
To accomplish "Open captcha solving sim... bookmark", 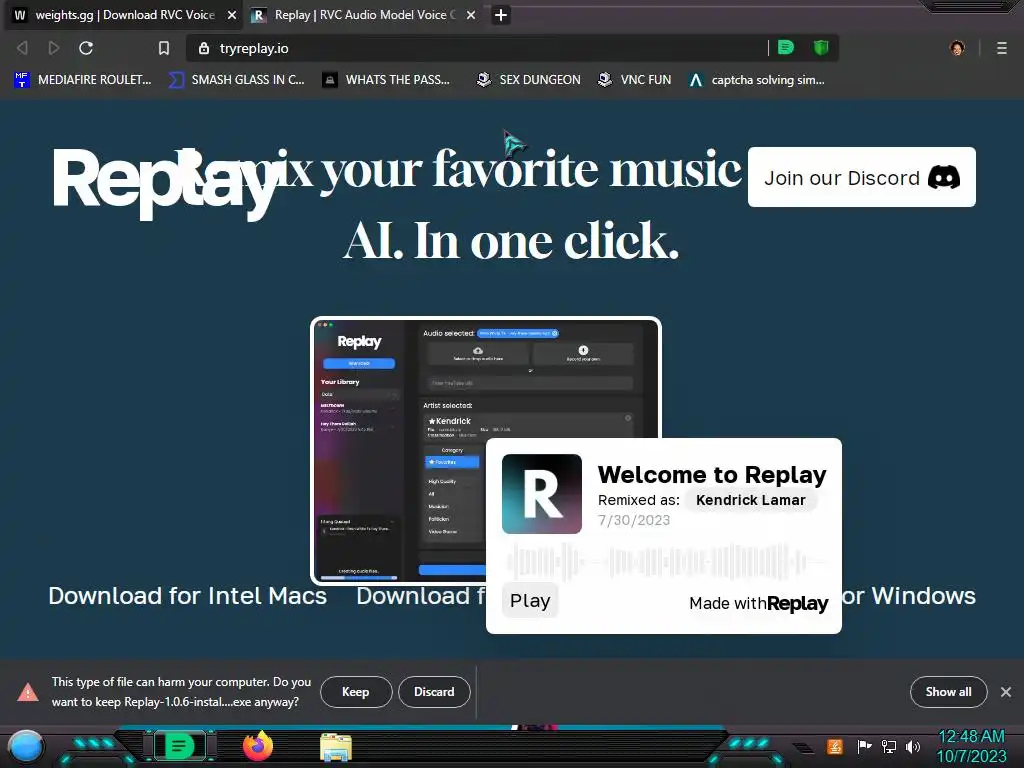I will point(757,80).
